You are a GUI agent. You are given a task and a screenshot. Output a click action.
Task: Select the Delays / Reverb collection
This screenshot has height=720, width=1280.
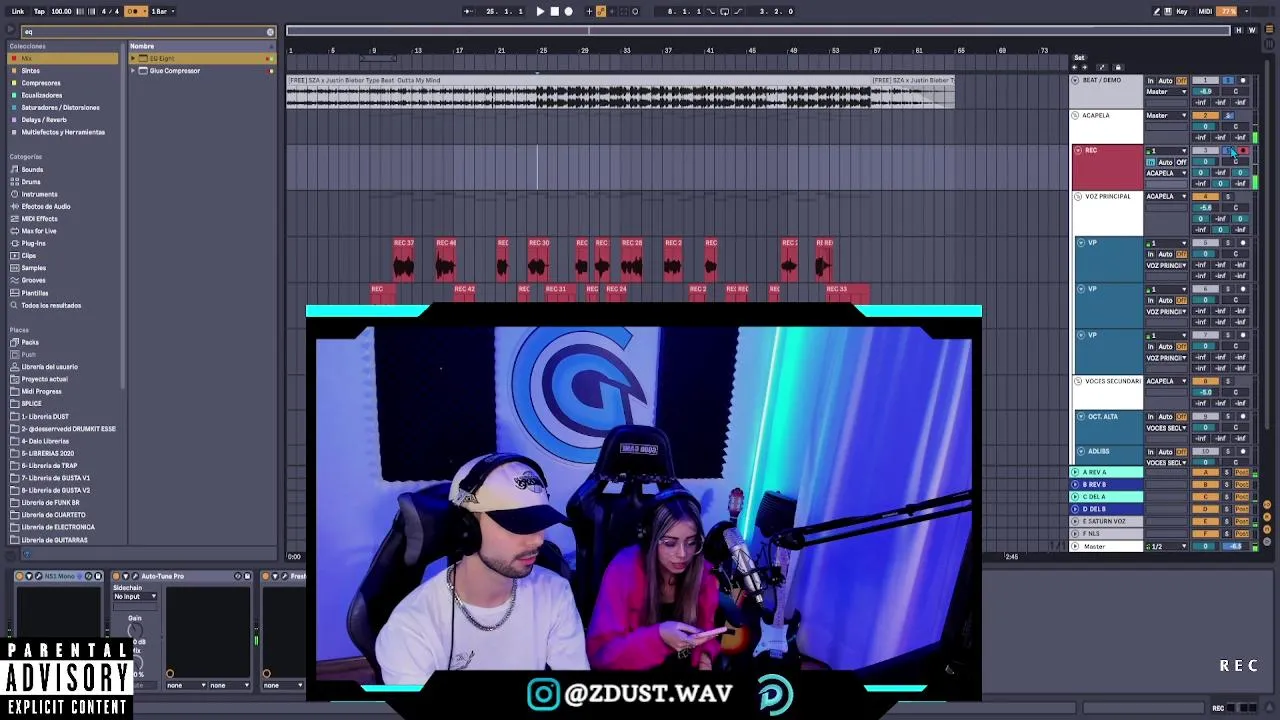coord(44,120)
